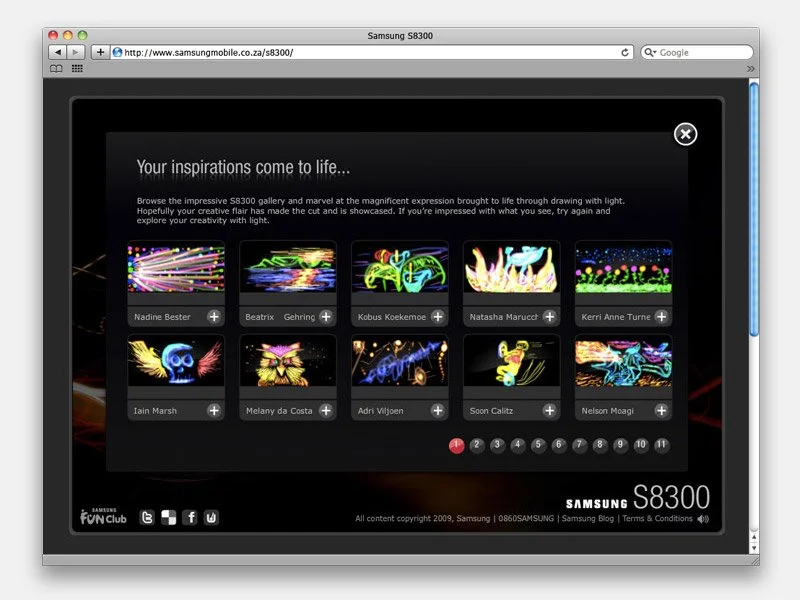Open the Terms & Conditions footer link
This screenshot has height=600, width=800.
[657, 518]
